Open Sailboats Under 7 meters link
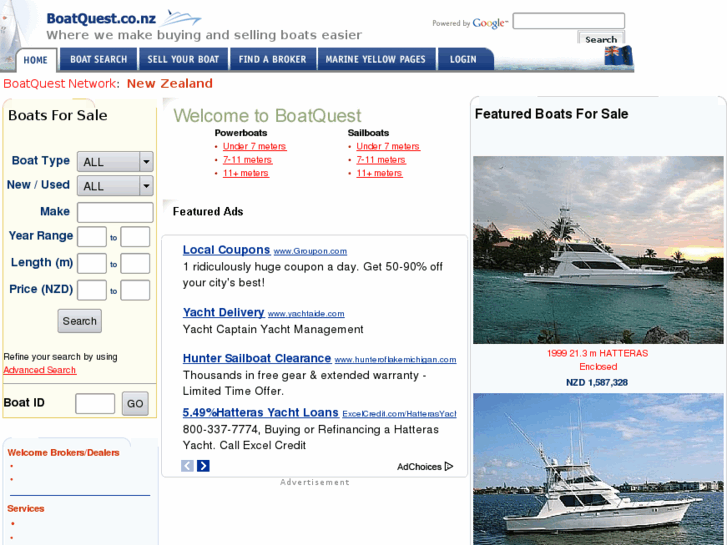 [388, 146]
